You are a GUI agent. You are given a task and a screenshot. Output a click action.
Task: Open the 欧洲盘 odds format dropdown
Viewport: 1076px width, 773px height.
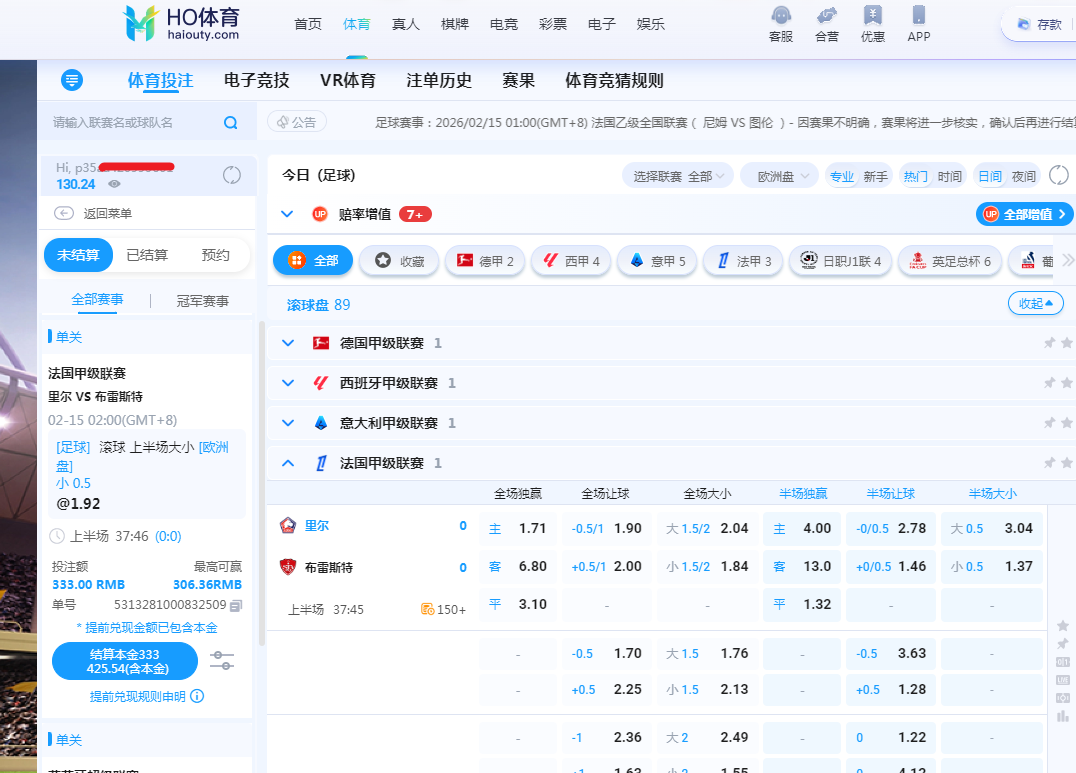779,176
